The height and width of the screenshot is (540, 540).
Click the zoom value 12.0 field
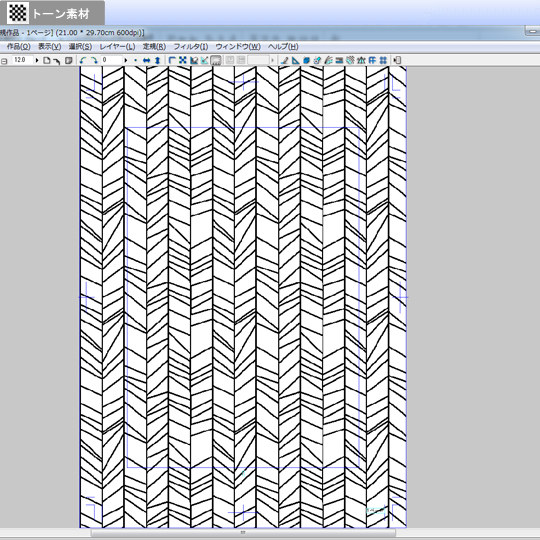click(22, 60)
